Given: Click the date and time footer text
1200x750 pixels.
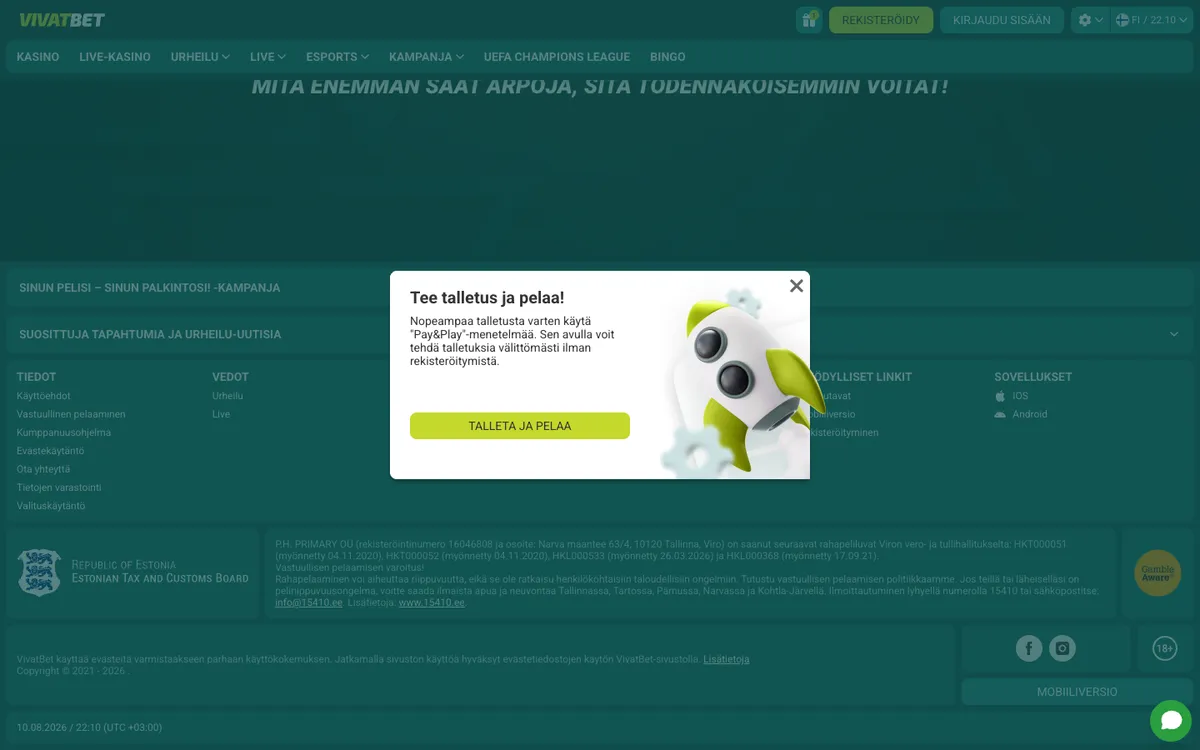Looking at the screenshot, I should click(x=89, y=727).
